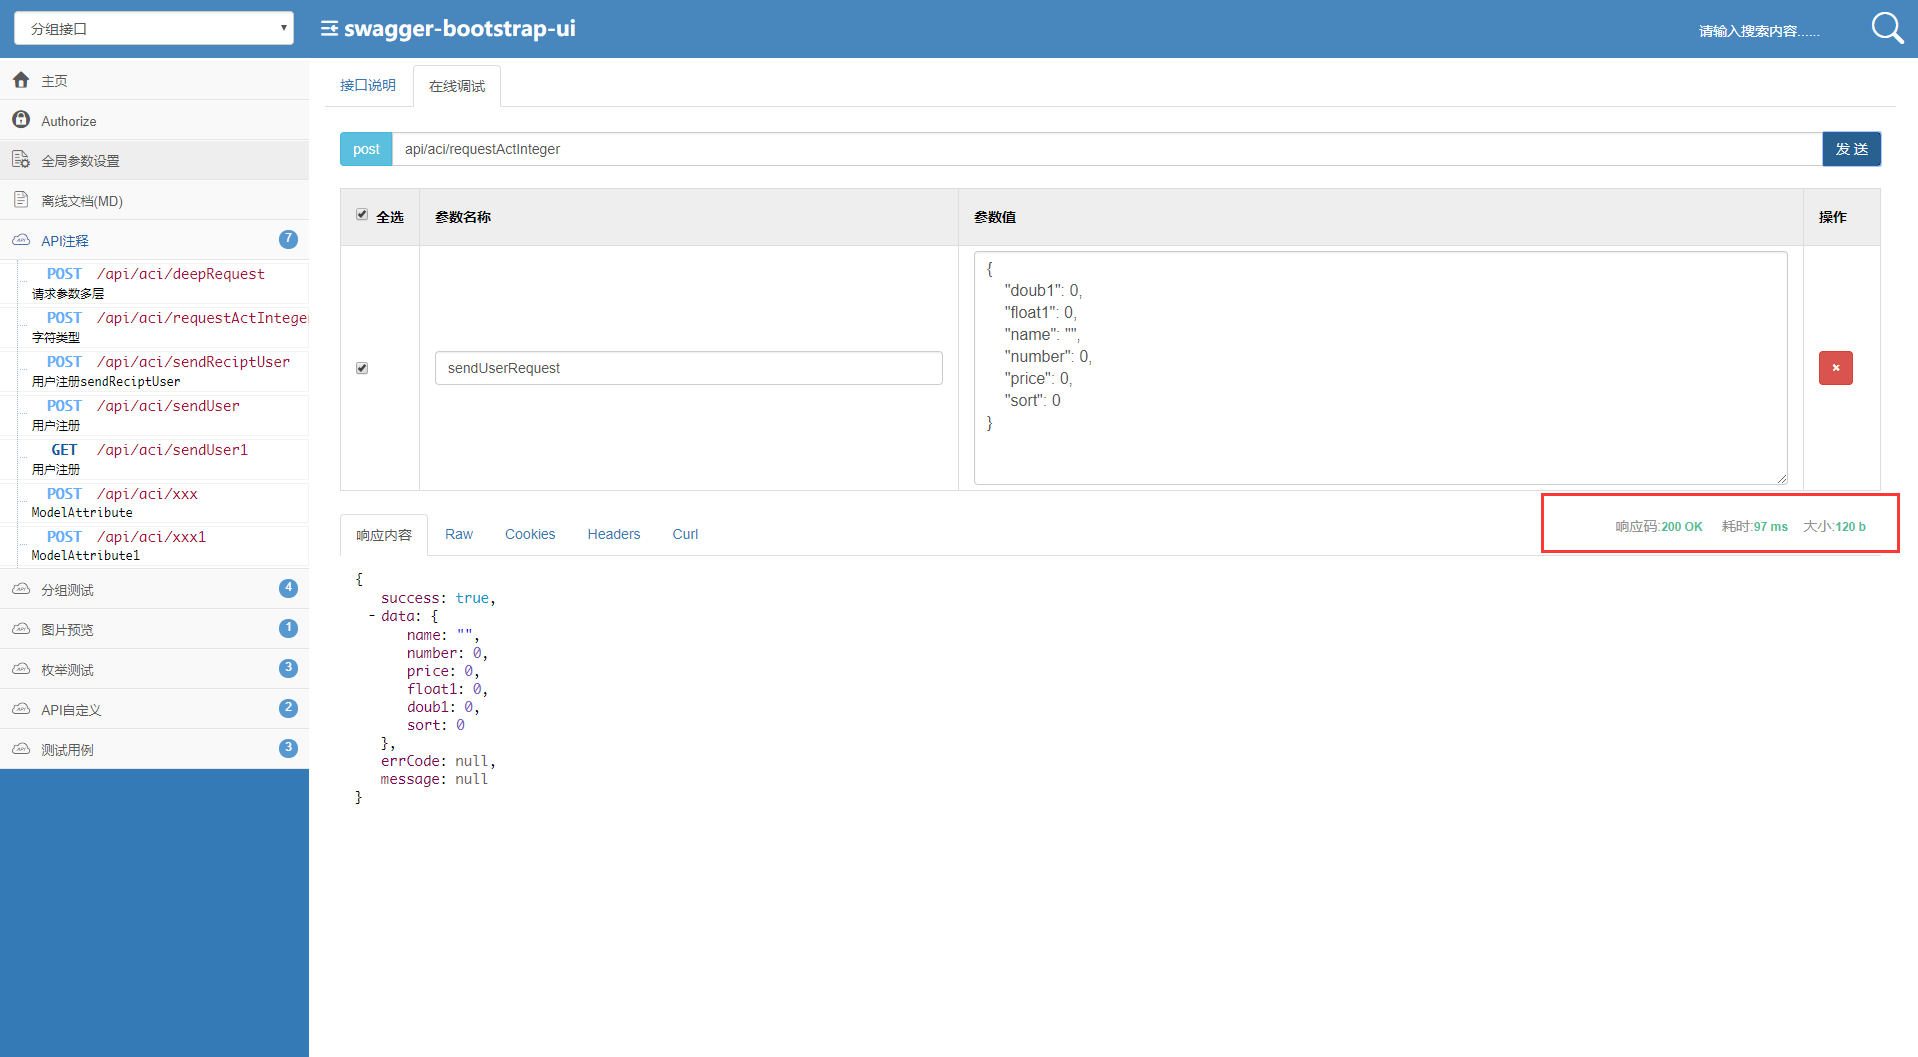Click the Authorize lock icon
Image resolution: width=1918 pixels, height=1057 pixels.
click(x=21, y=120)
